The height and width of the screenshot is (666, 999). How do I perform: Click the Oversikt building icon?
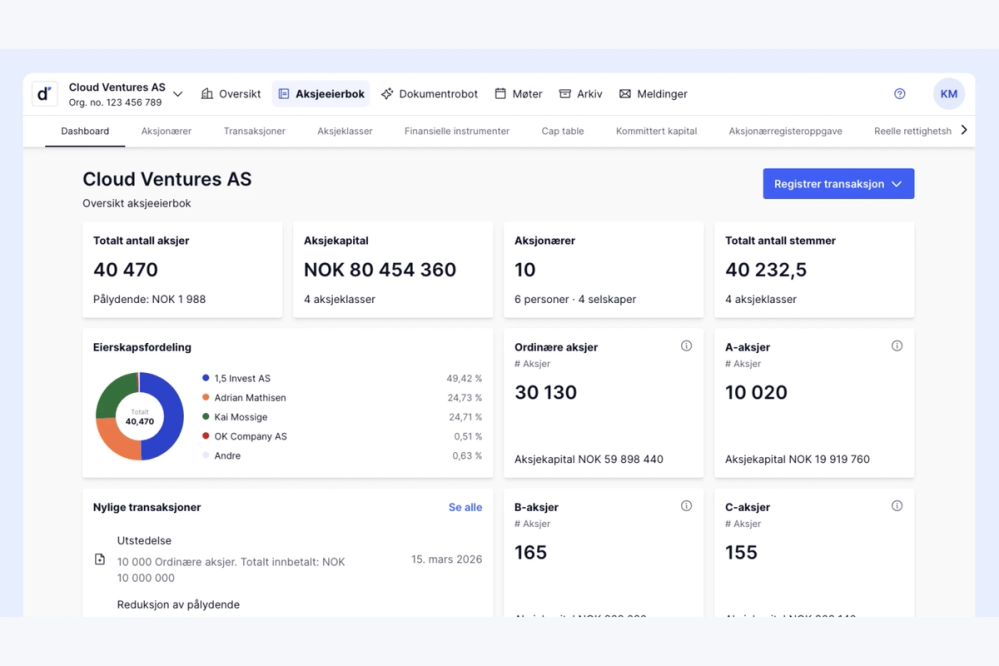click(207, 94)
